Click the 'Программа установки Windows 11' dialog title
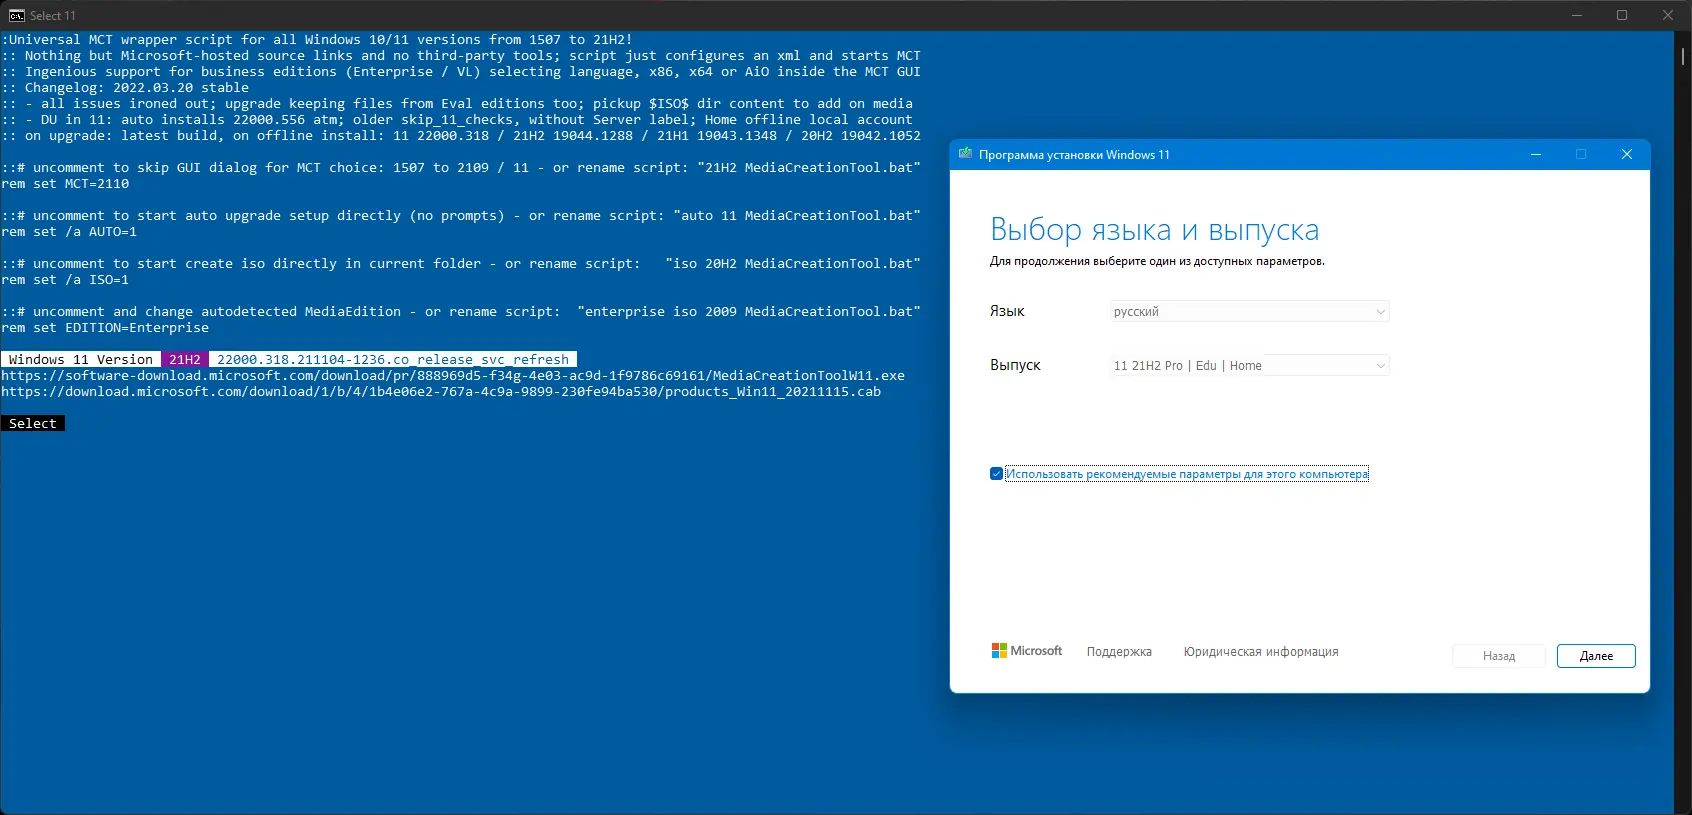 (x=1074, y=155)
